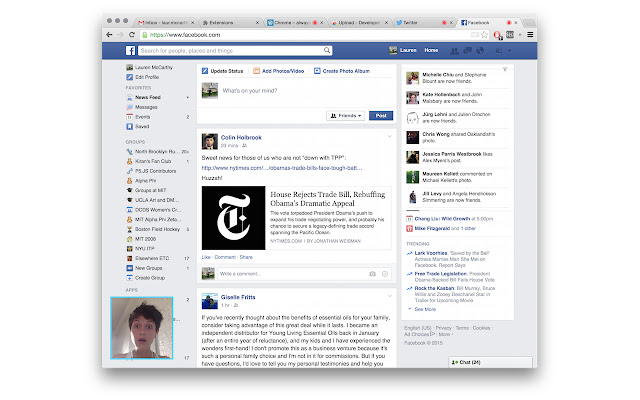640x400 pixels.
Task: Switch to the Extensions tab
Action: pyautogui.click(x=230, y=22)
